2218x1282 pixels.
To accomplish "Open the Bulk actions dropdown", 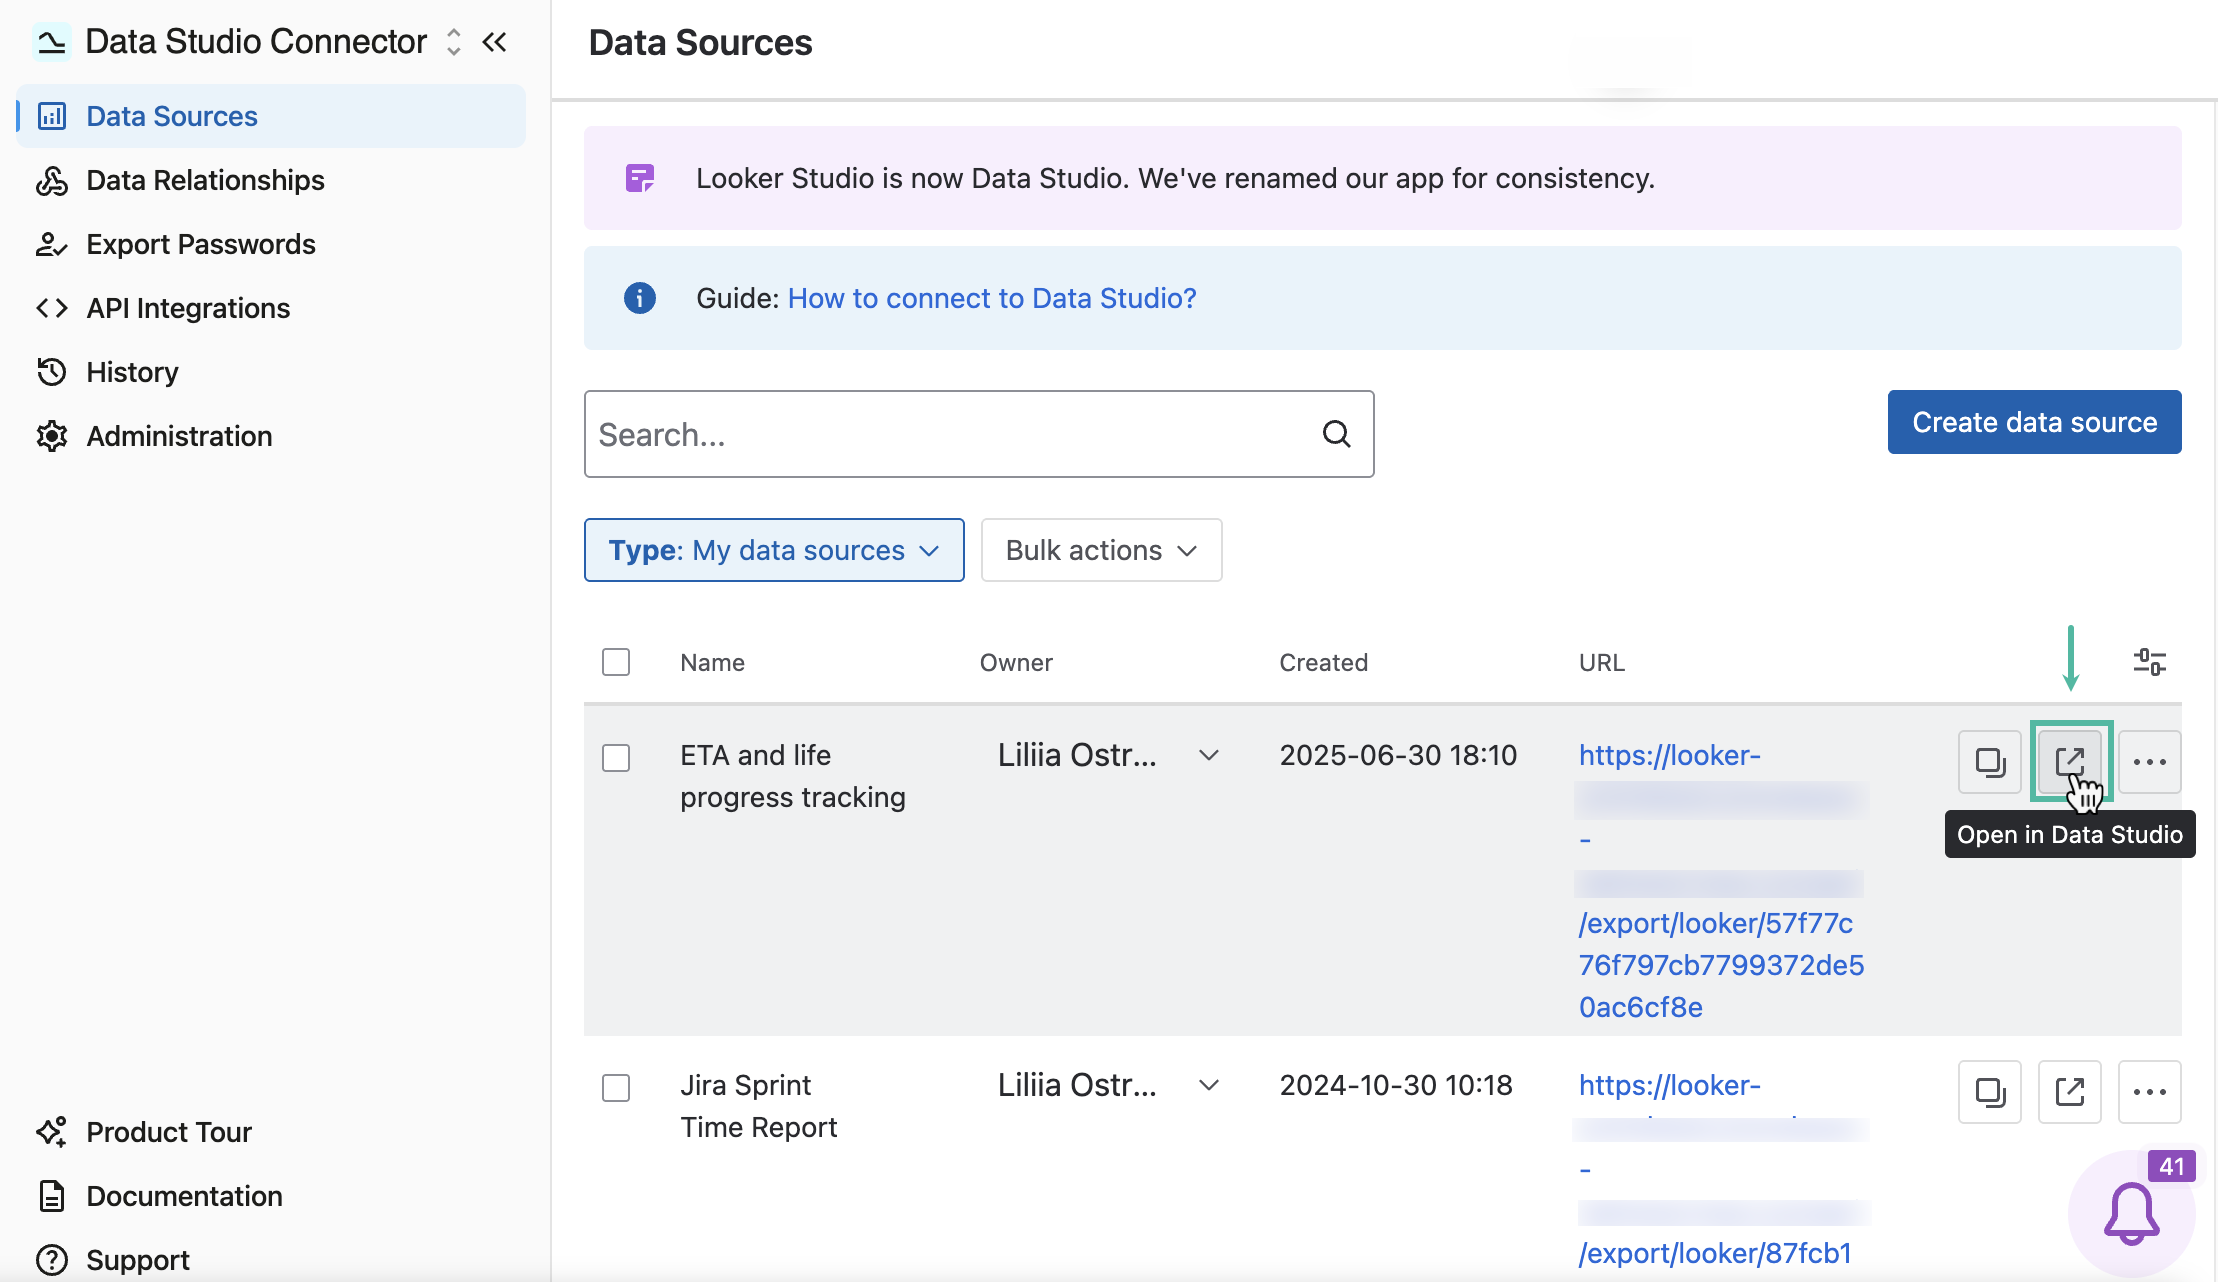I will click(1101, 550).
